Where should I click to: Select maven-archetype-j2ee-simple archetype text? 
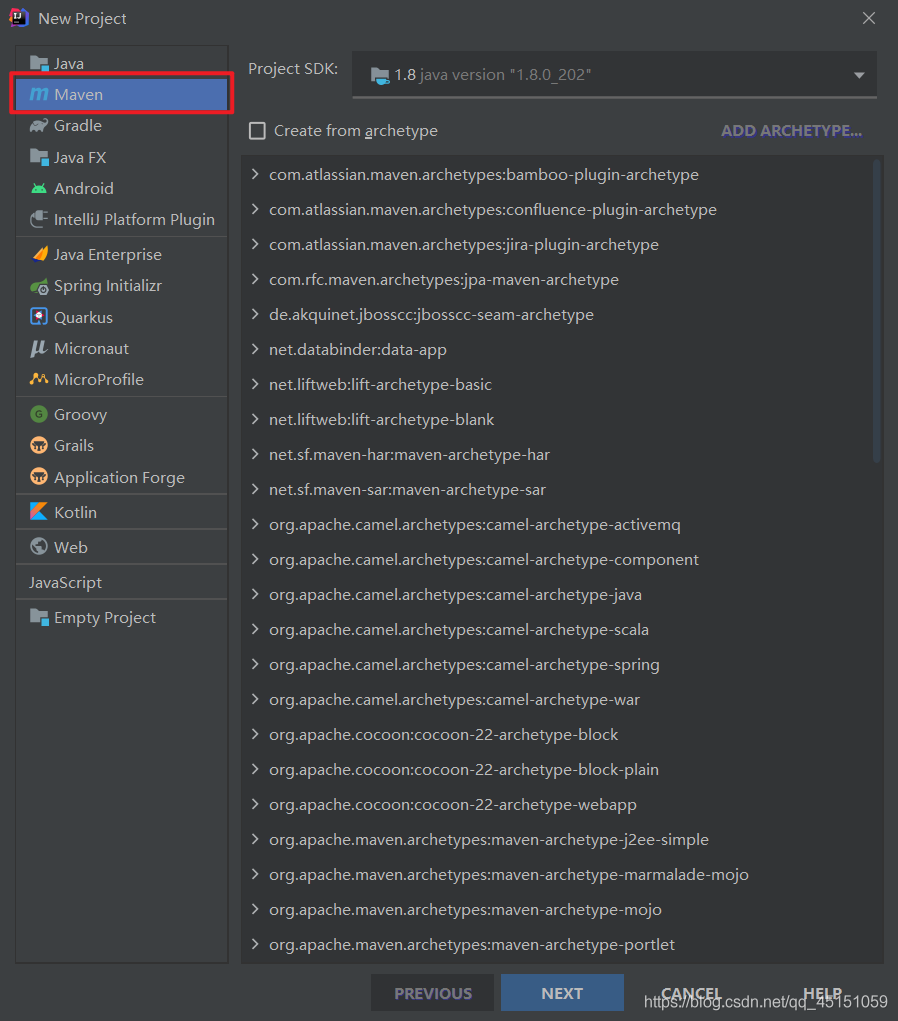click(489, 839)
